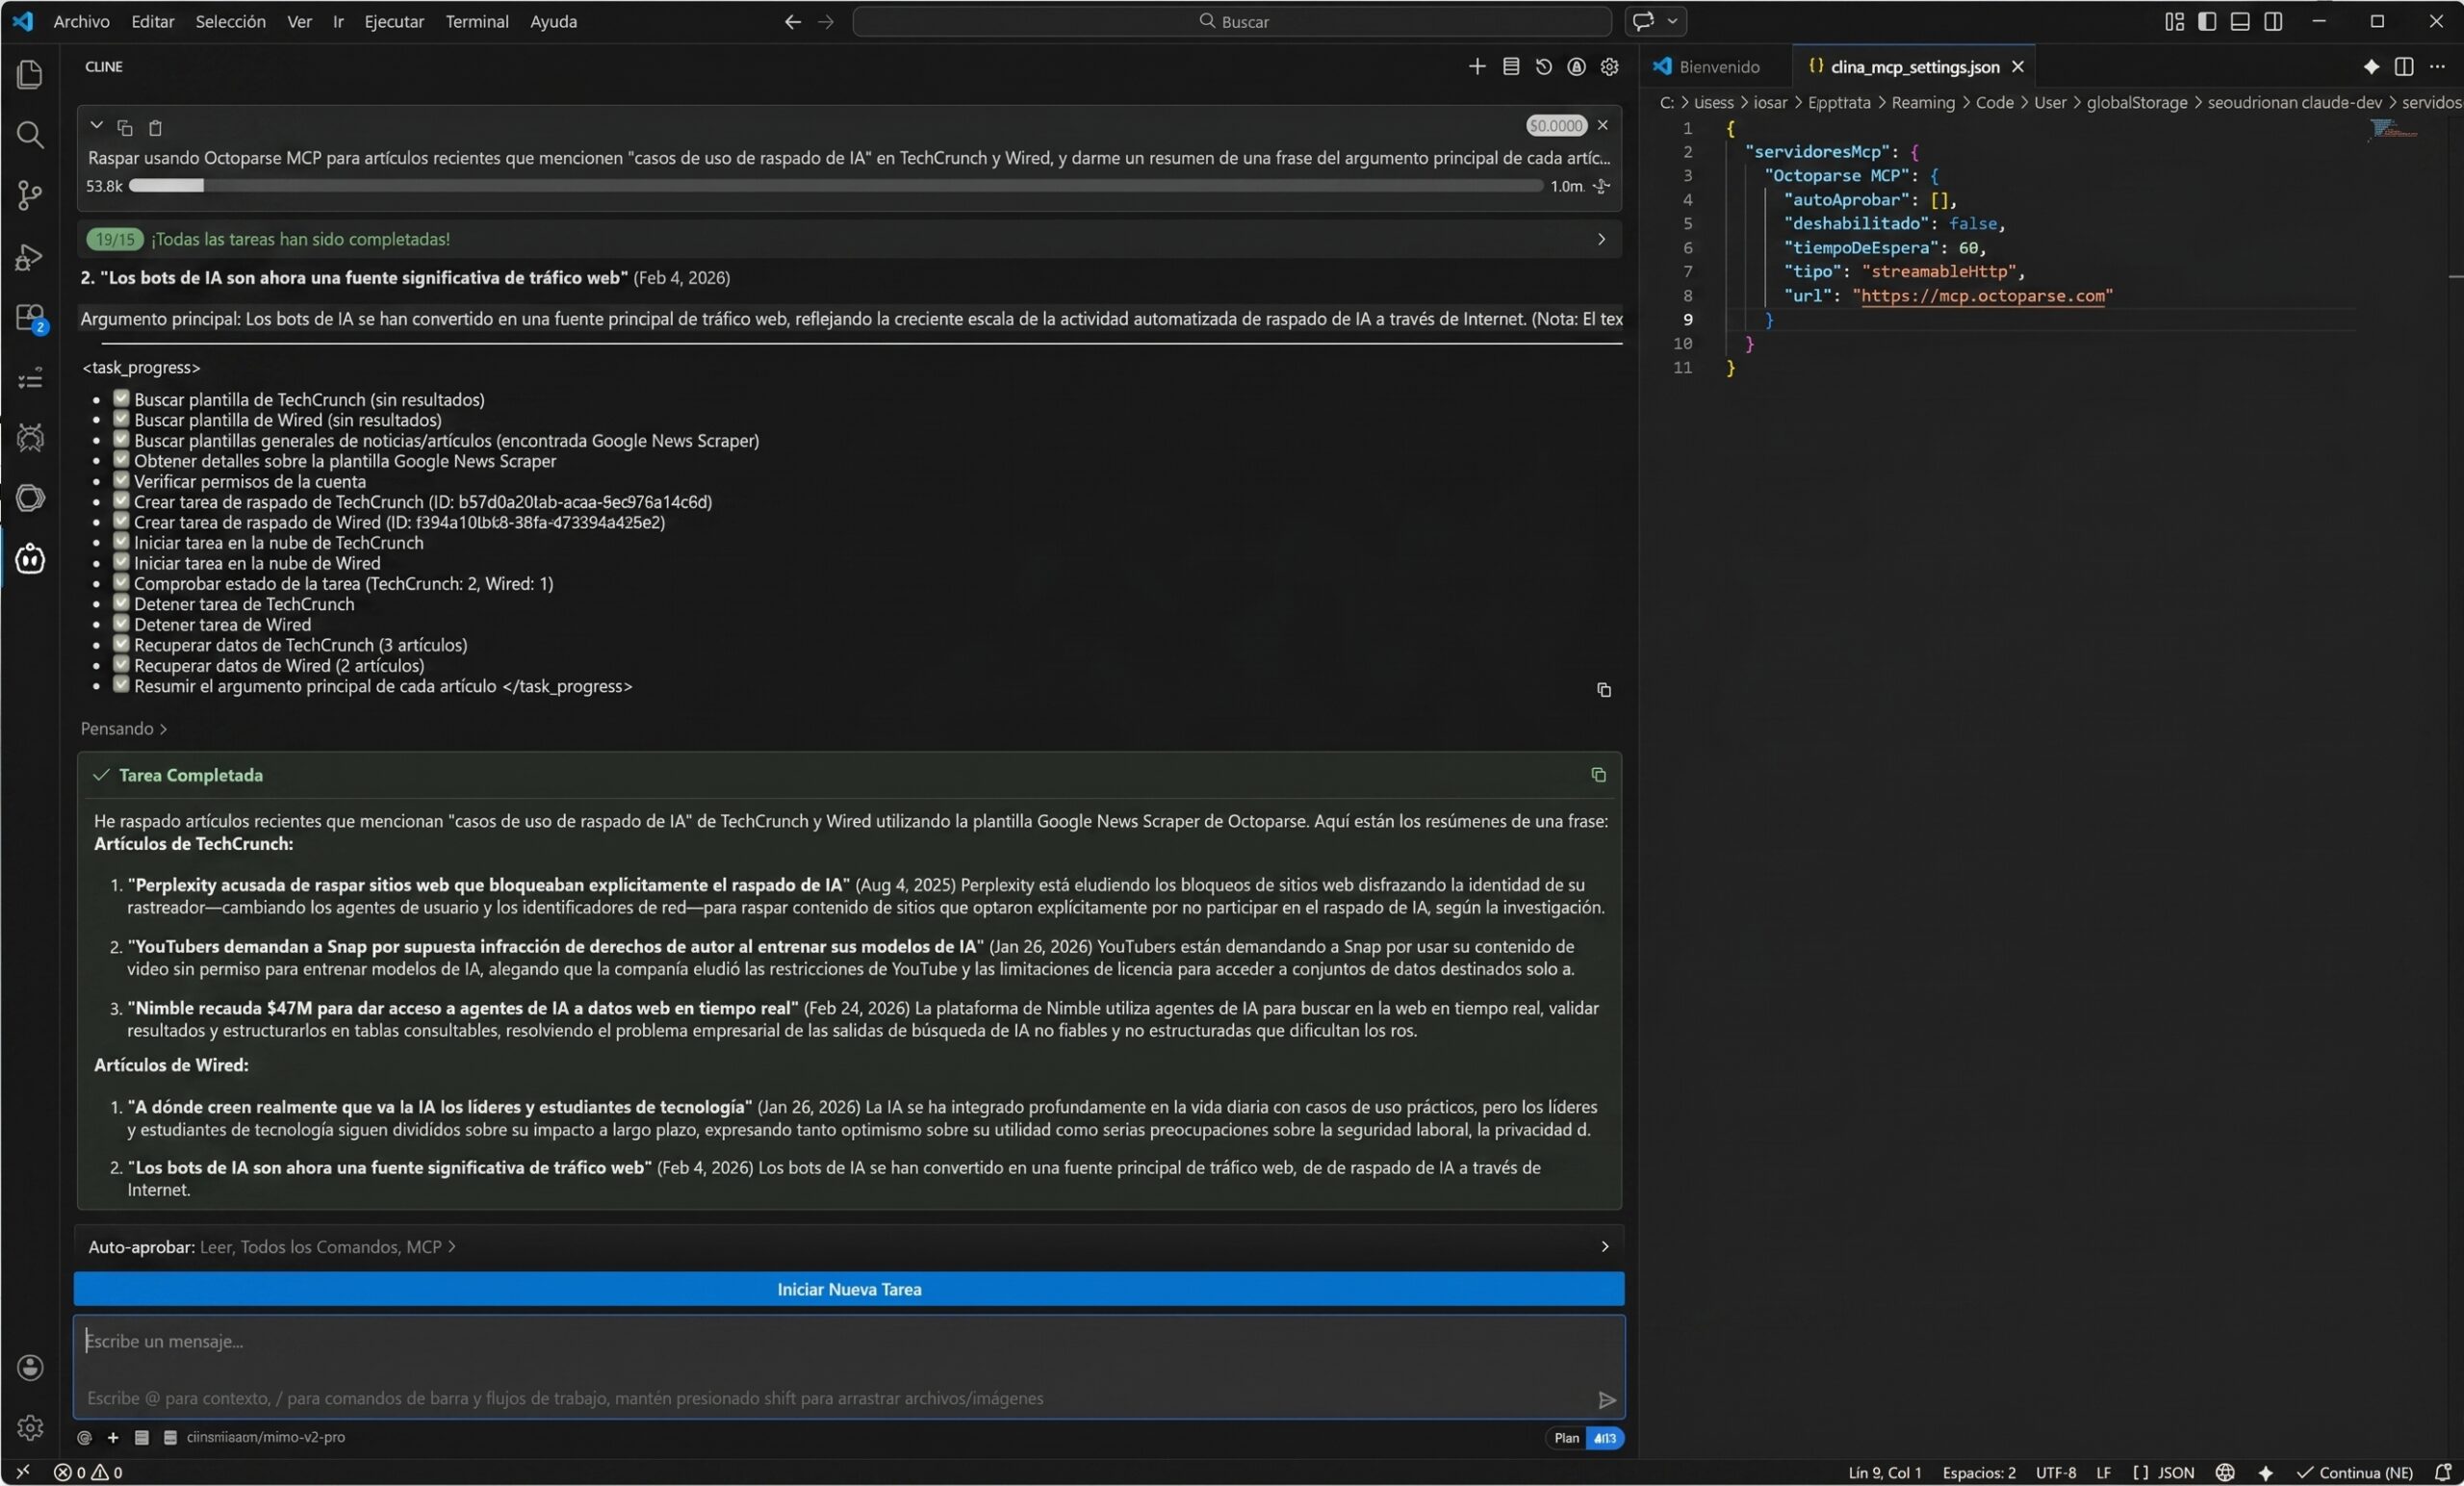Open the Archivo menu
2464x1486 pixels.
81,21
